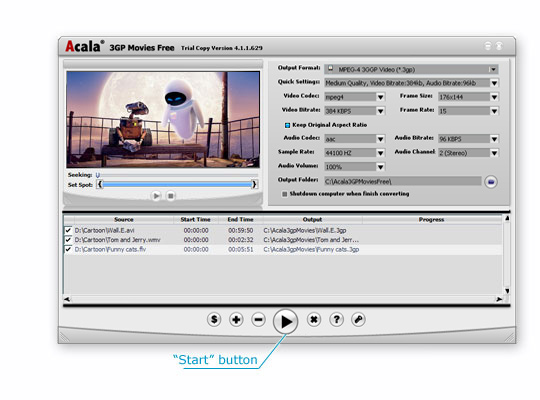Click output path Funny cats.3gp

tap(311, 249)
